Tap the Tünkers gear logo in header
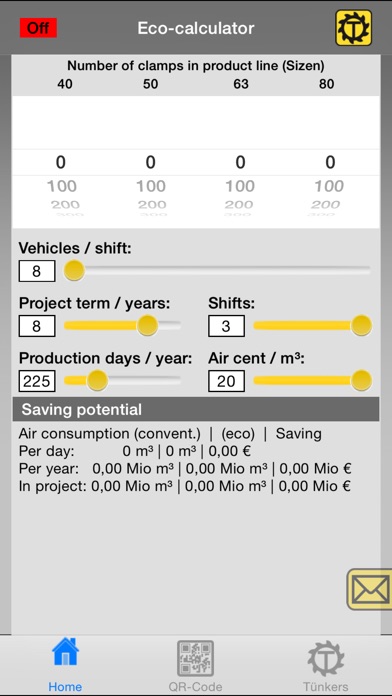The height and width of the screenshot is (696, 392). coord(353,28)
